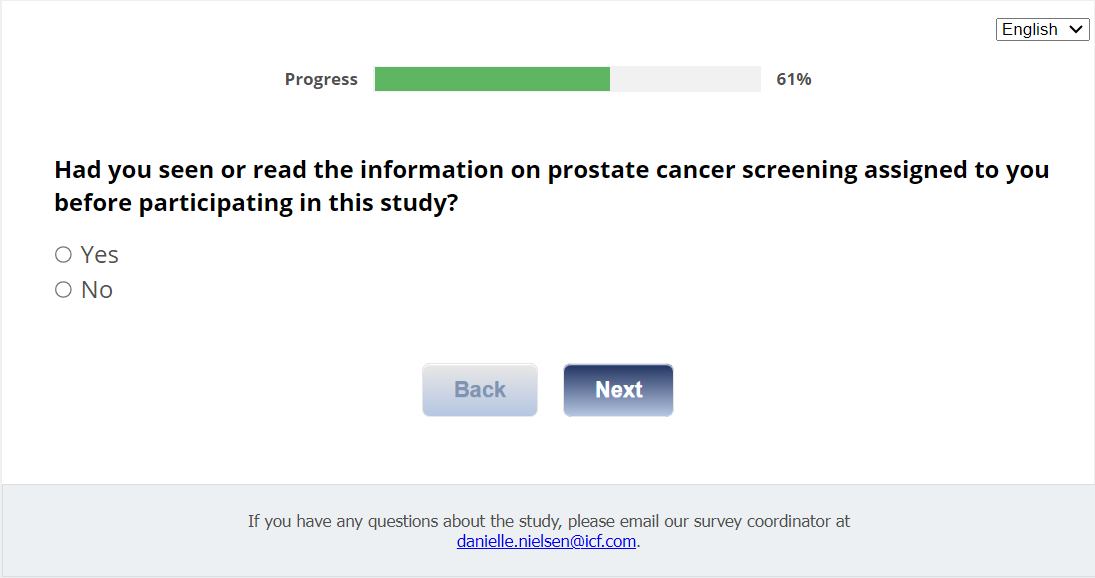Image resolution: width=1095 pixels, height=578 pixels.
Task: Click the word "English" in the language selector
Action: [1029, 30]
